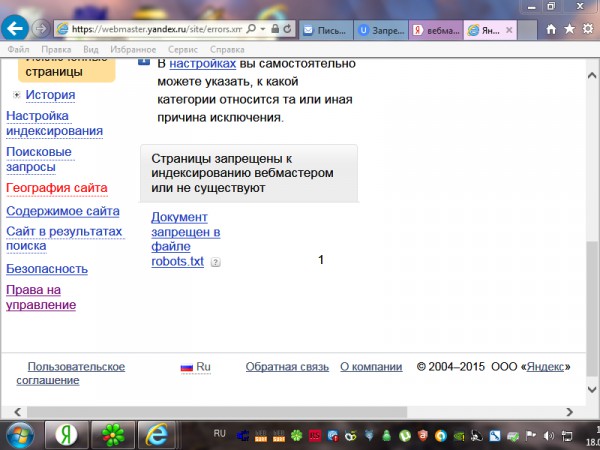Click the green figure tray icon
The image size is (600, 450).
click(386, 435)
